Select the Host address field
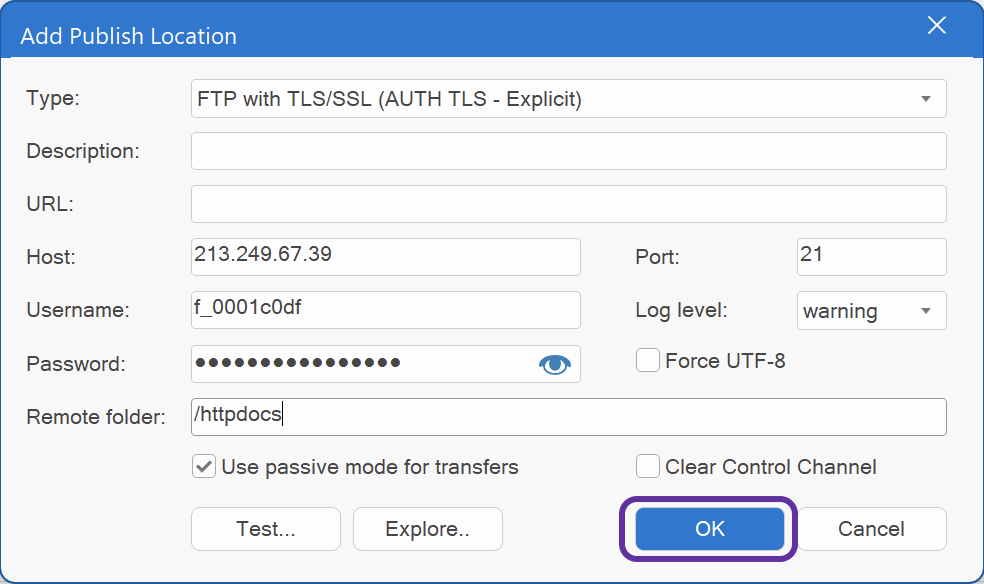984x584 pixels. pyautogui.click(x=385, y=257)
